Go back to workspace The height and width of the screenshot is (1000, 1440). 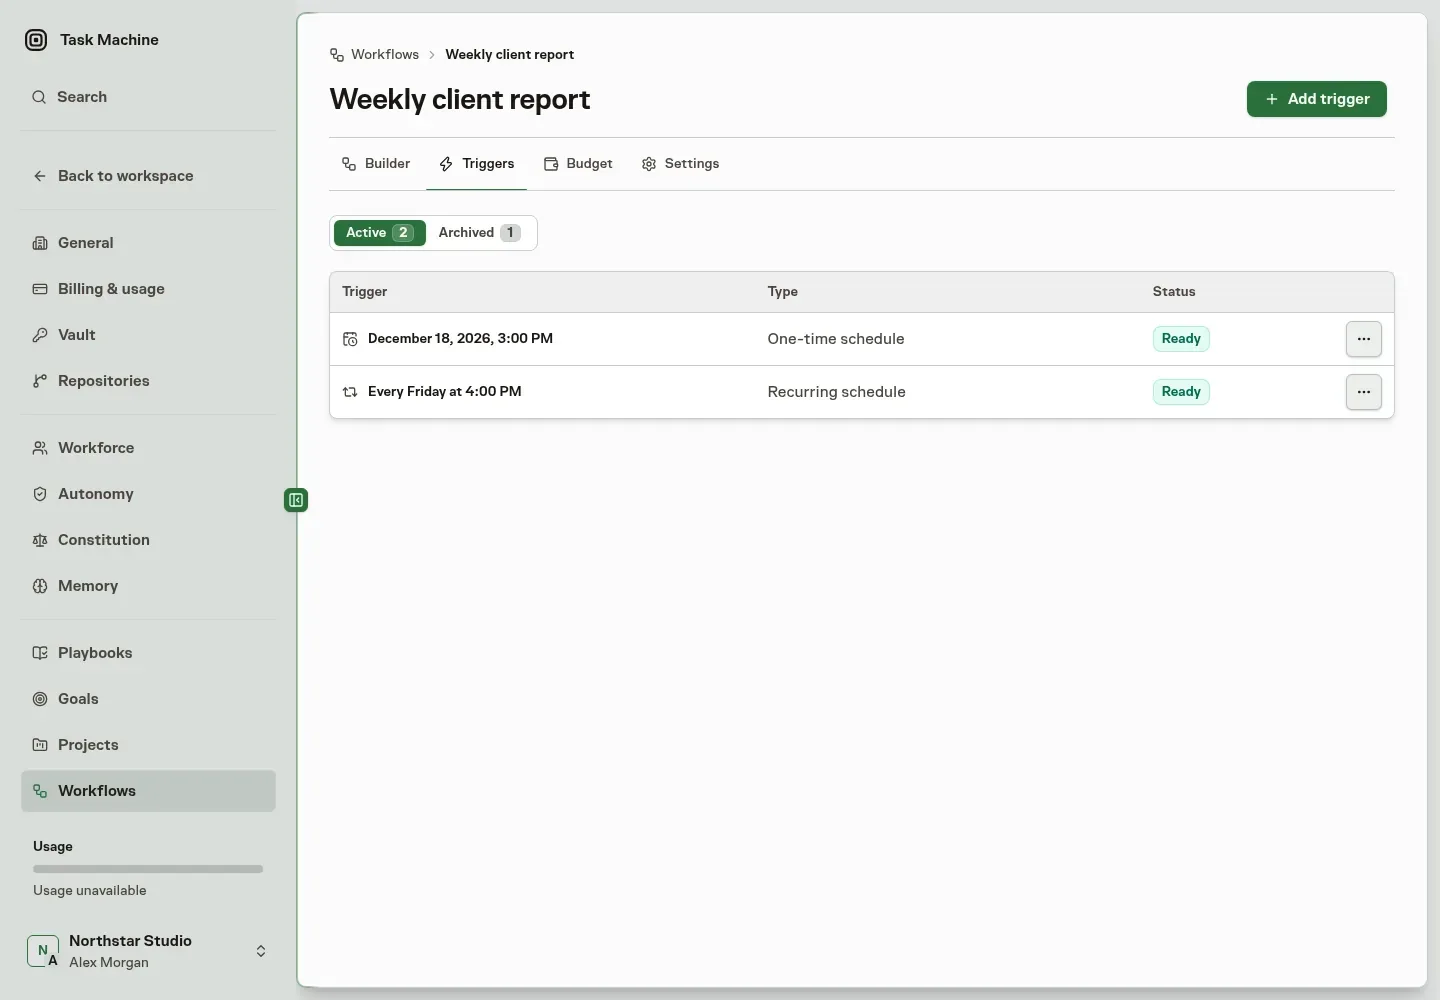pyautogui.click(x=148, y=176)
